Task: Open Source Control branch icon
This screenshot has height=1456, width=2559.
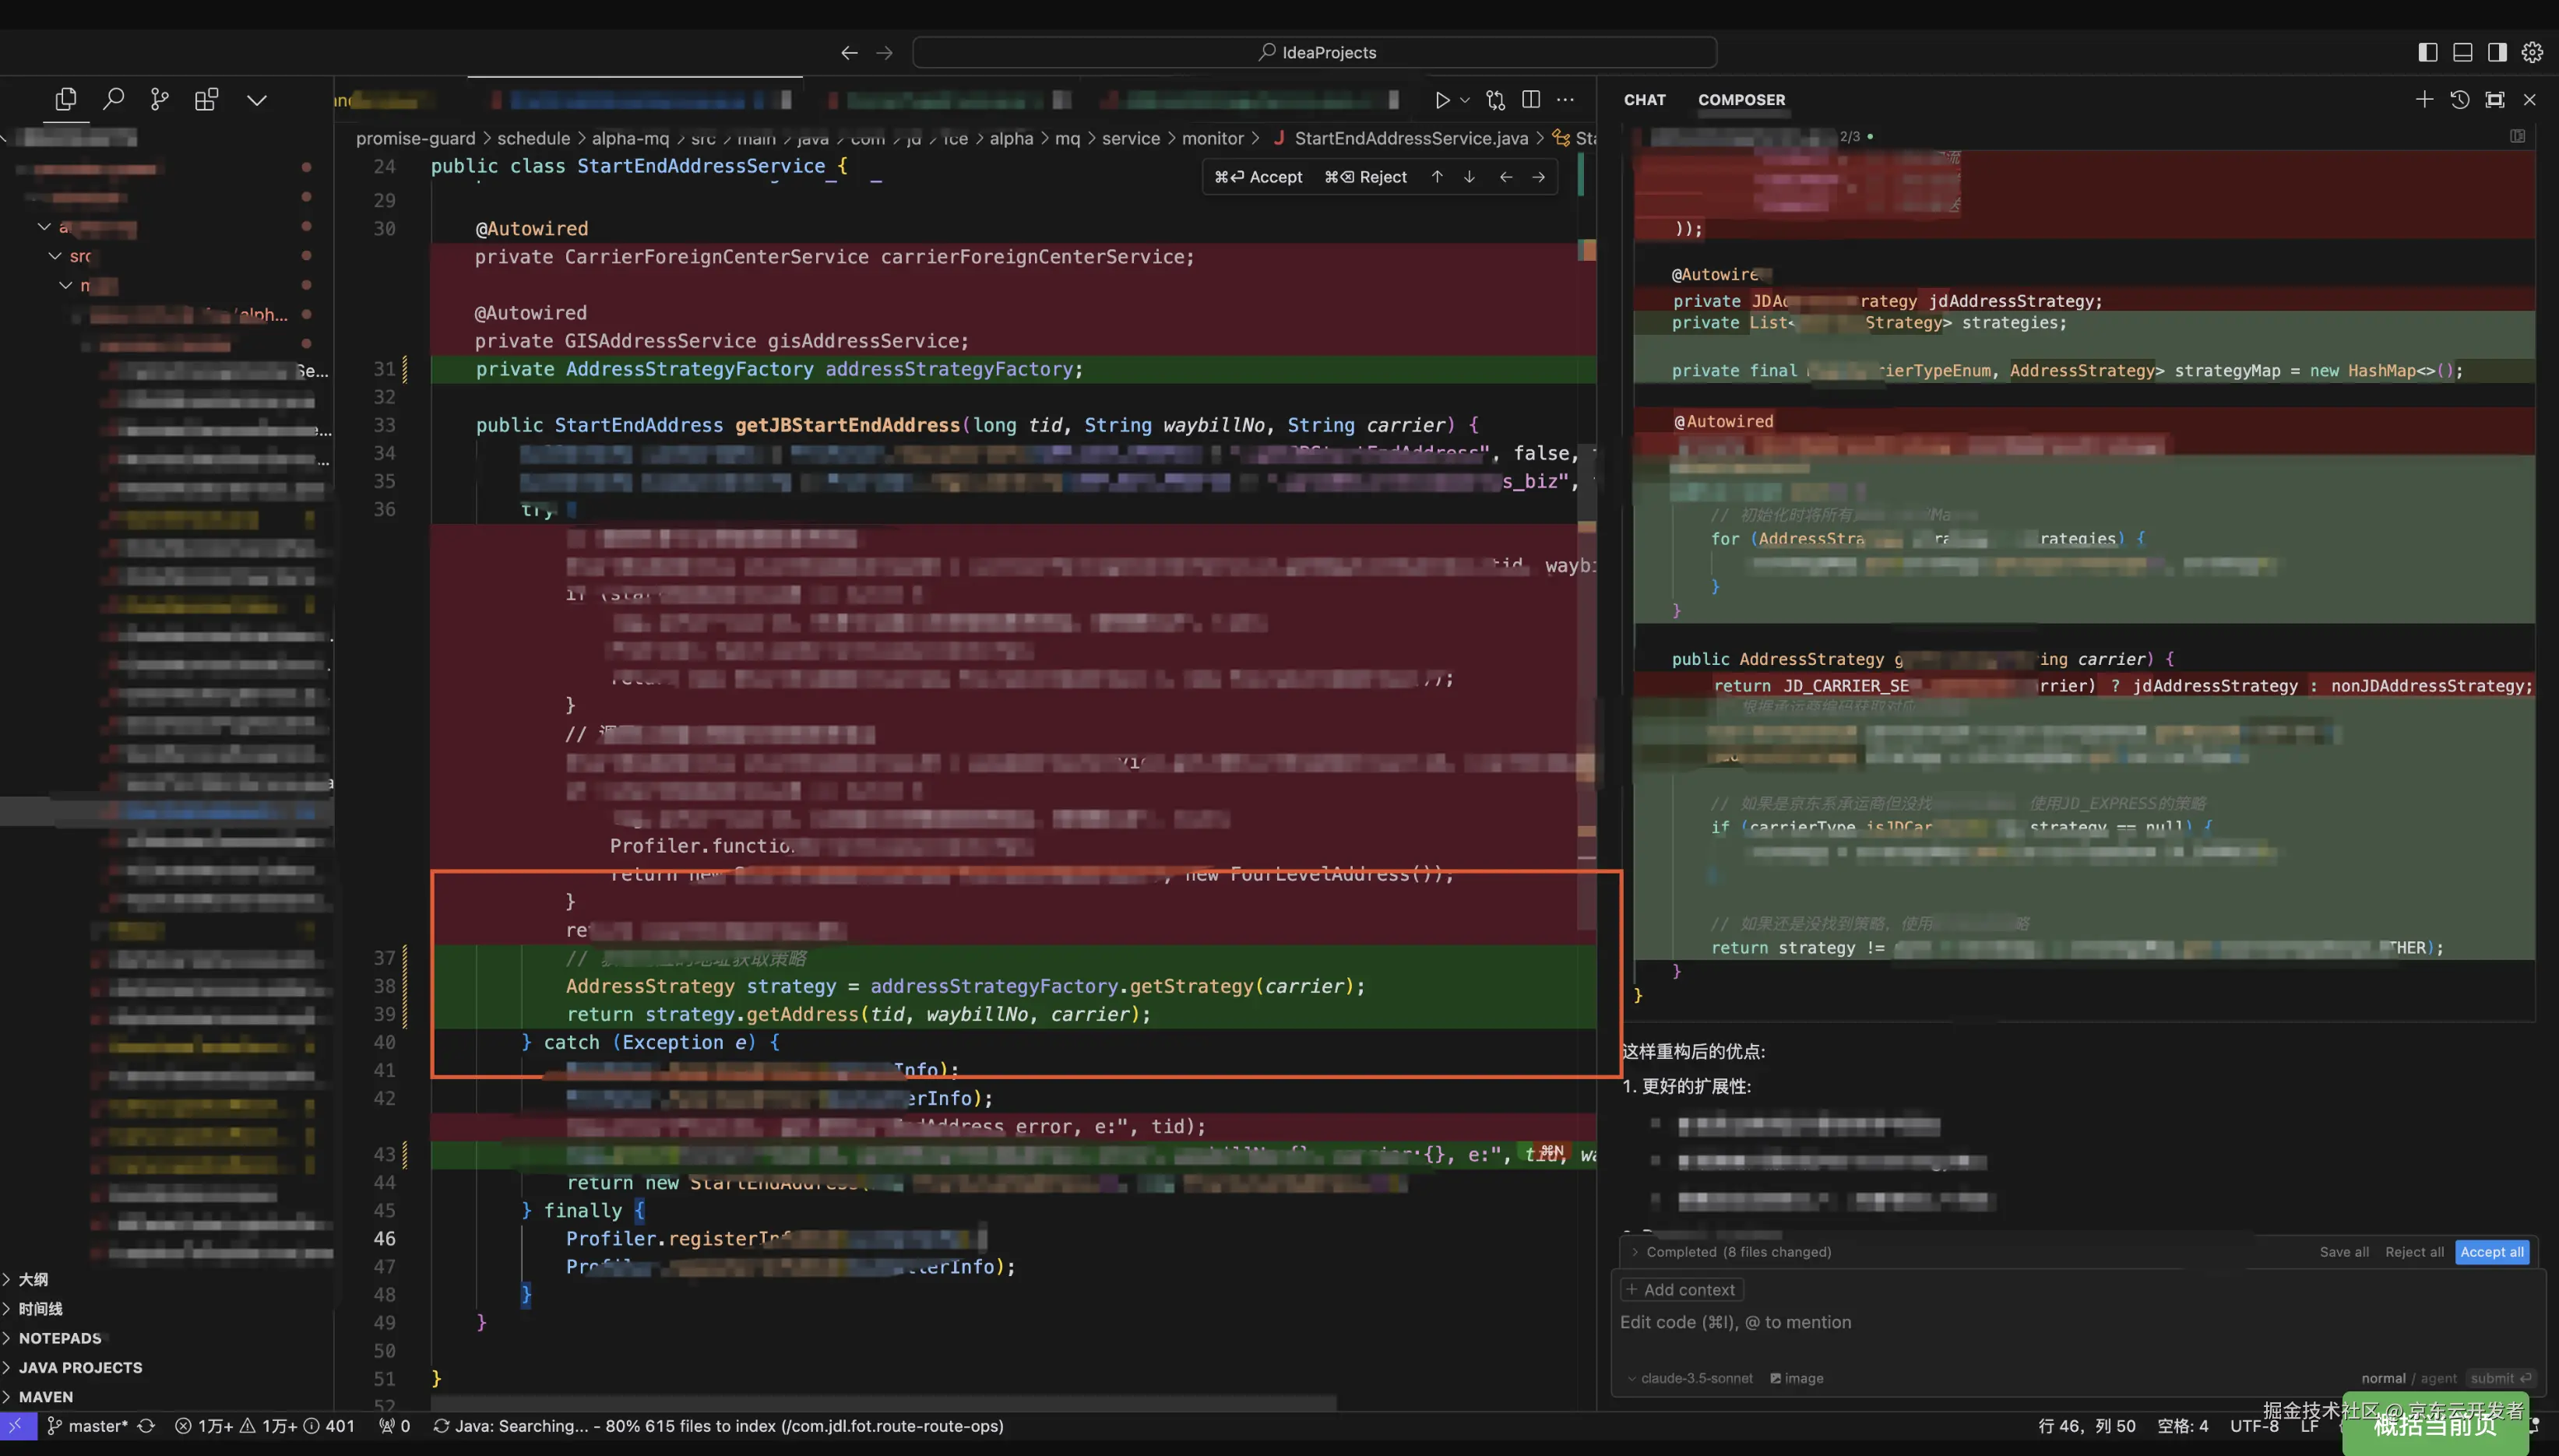Action: [x=159, y=99]
